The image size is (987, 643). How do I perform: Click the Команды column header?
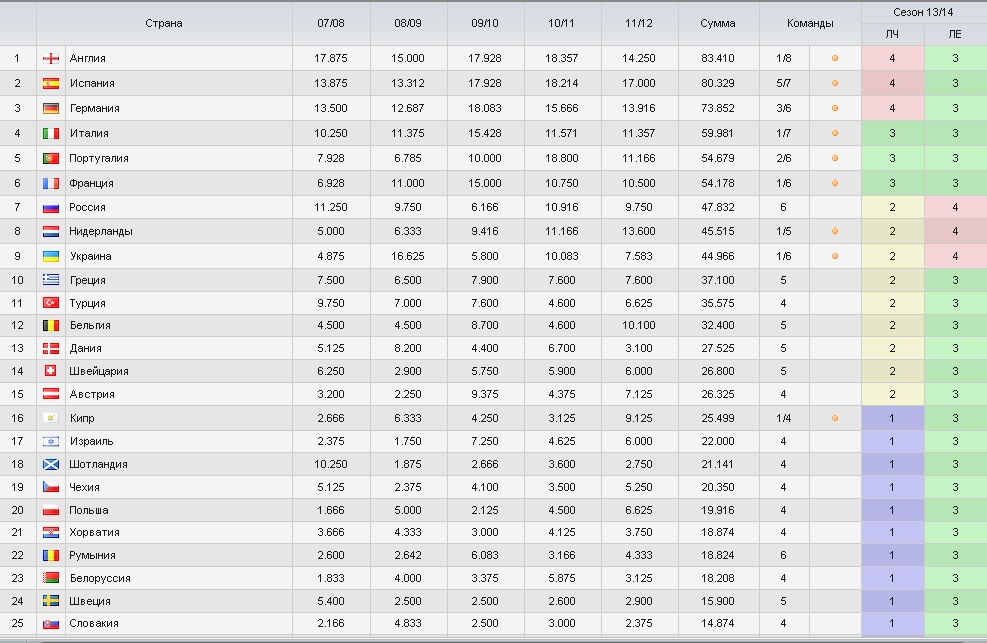coord(810,23)
